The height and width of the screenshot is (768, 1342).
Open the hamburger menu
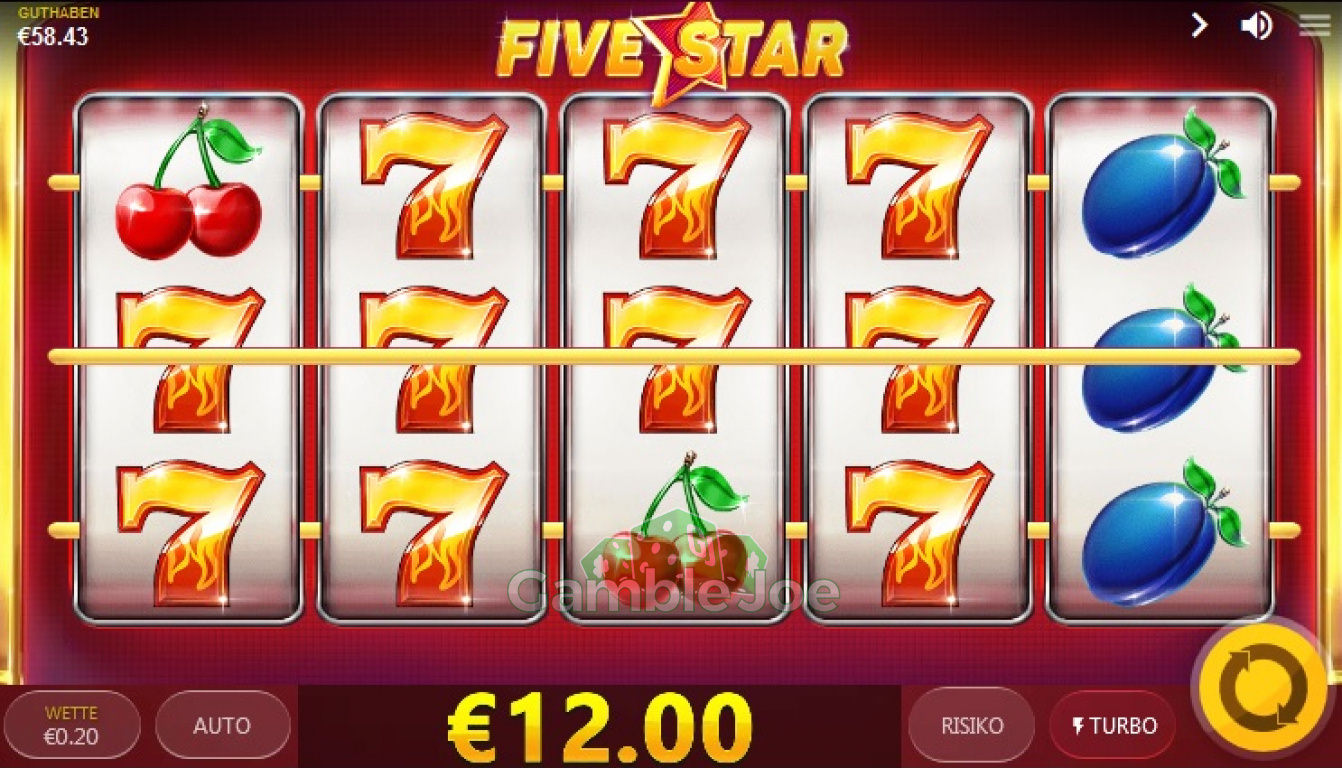pos(1314,26)
